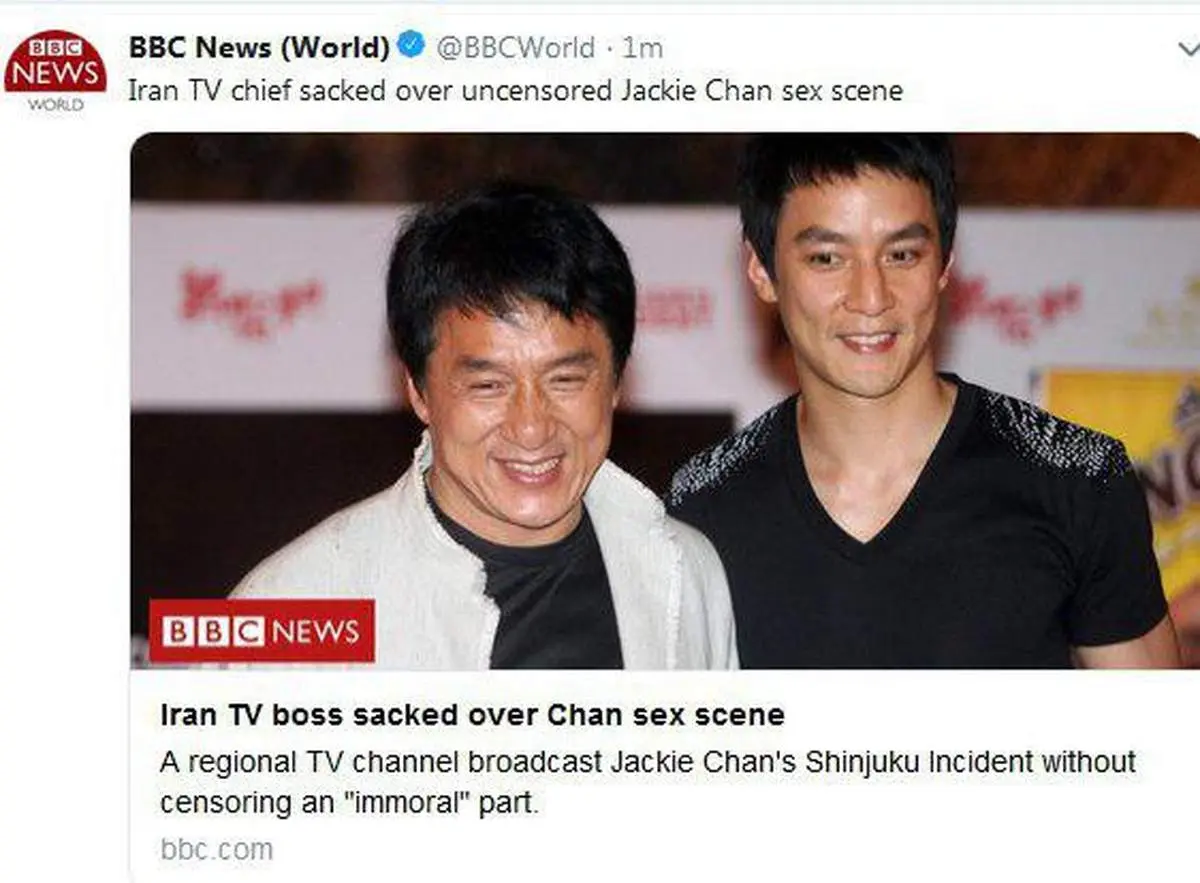Open the tweet's 1m timestamp
This screenshot has width=1200, height=883.
point(642,47)
